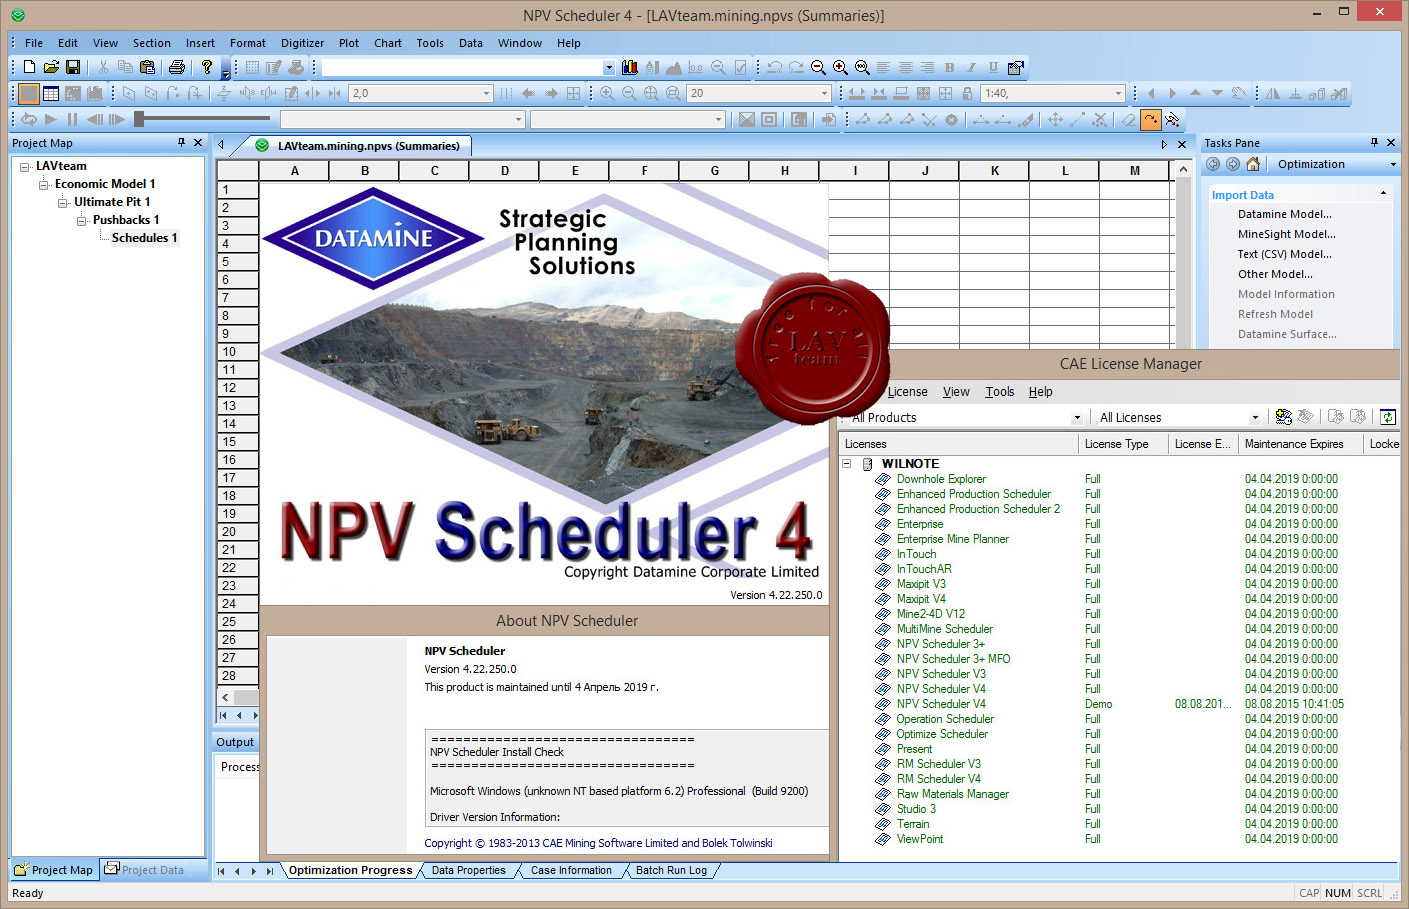Collapse the Import Data section
1409x909 pixels.
[x=1384, y=194]
